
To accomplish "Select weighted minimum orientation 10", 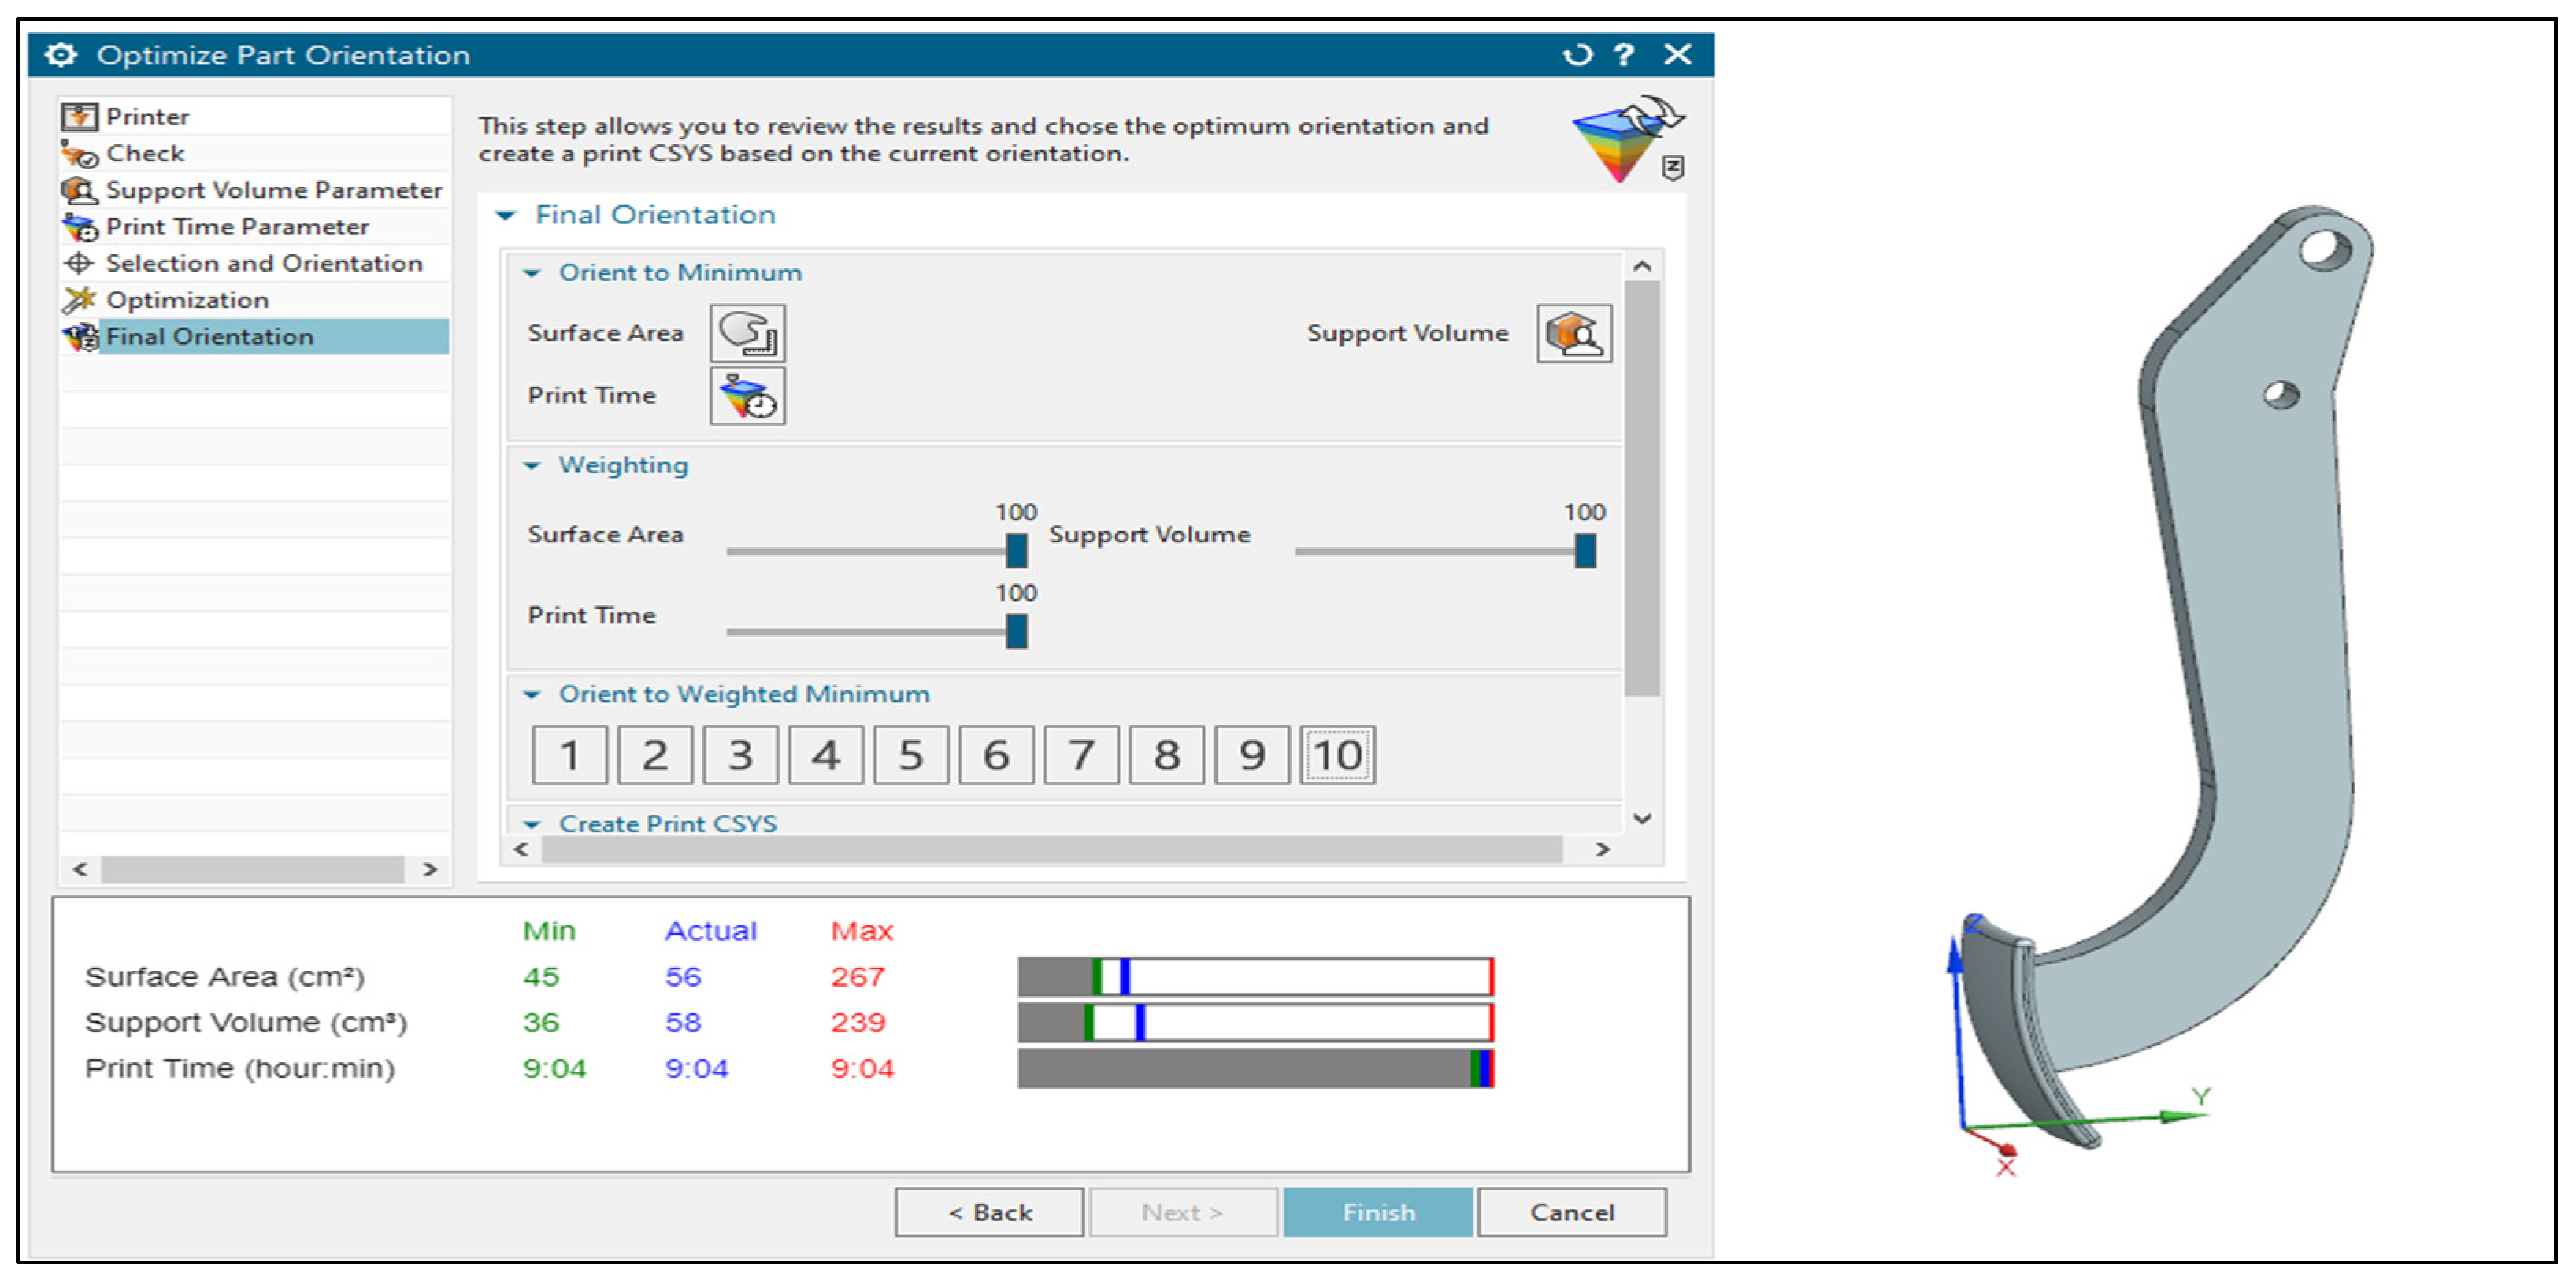I will (1337, 755).
